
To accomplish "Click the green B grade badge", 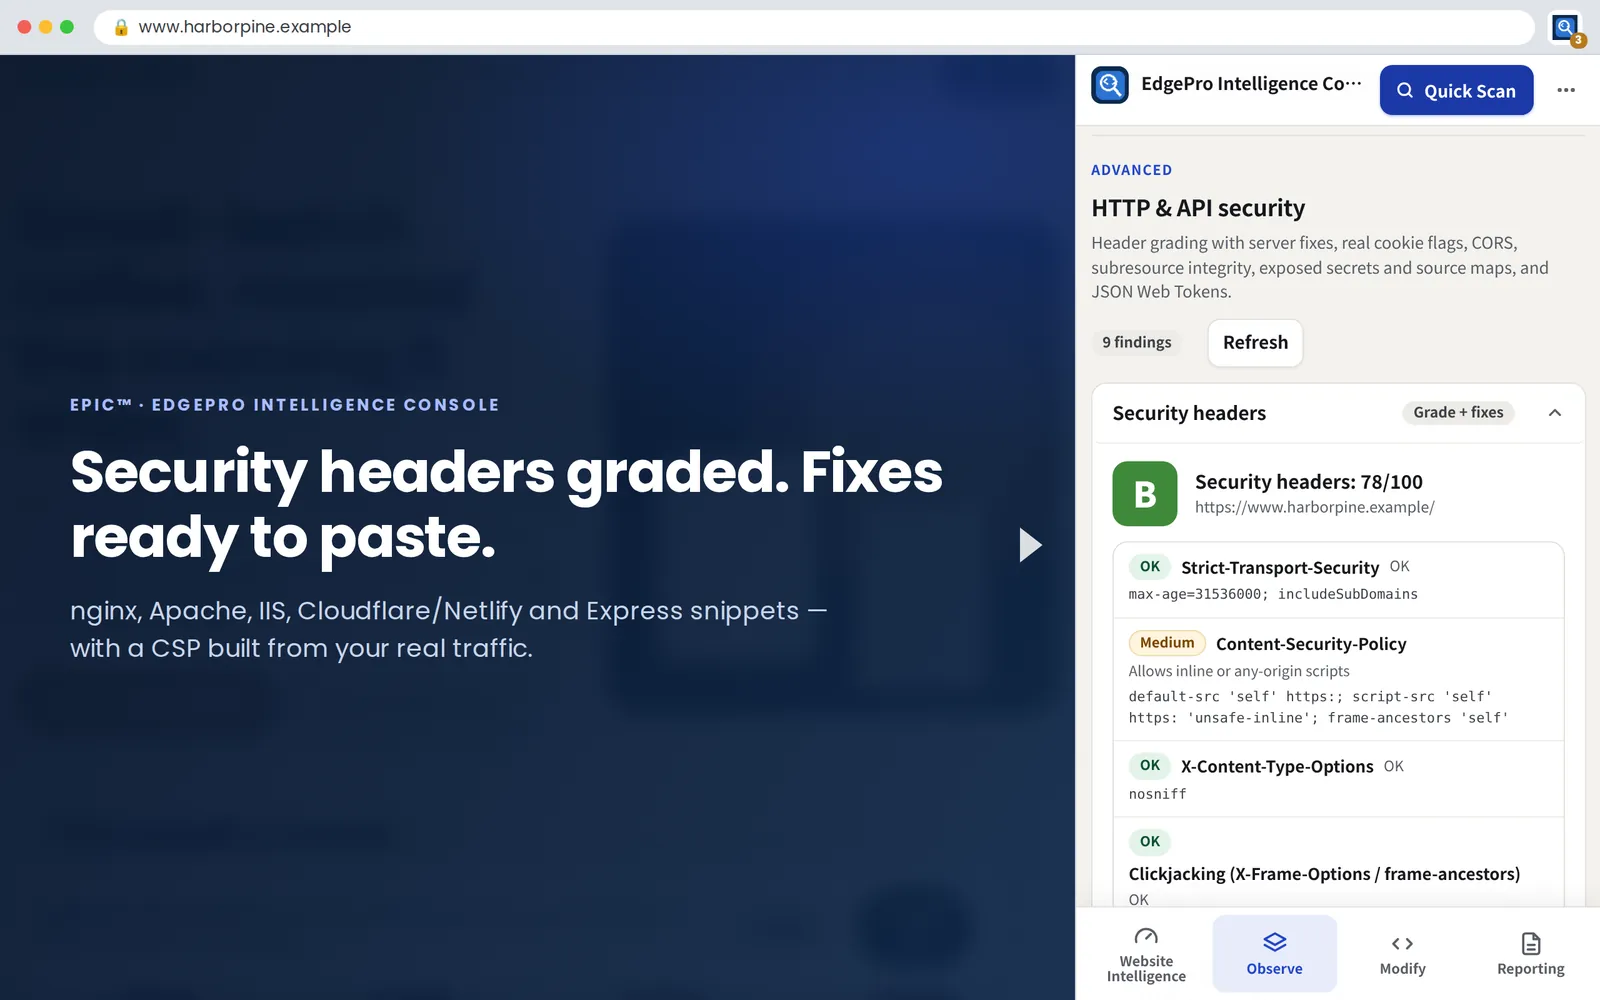I will pos(1145,494).
